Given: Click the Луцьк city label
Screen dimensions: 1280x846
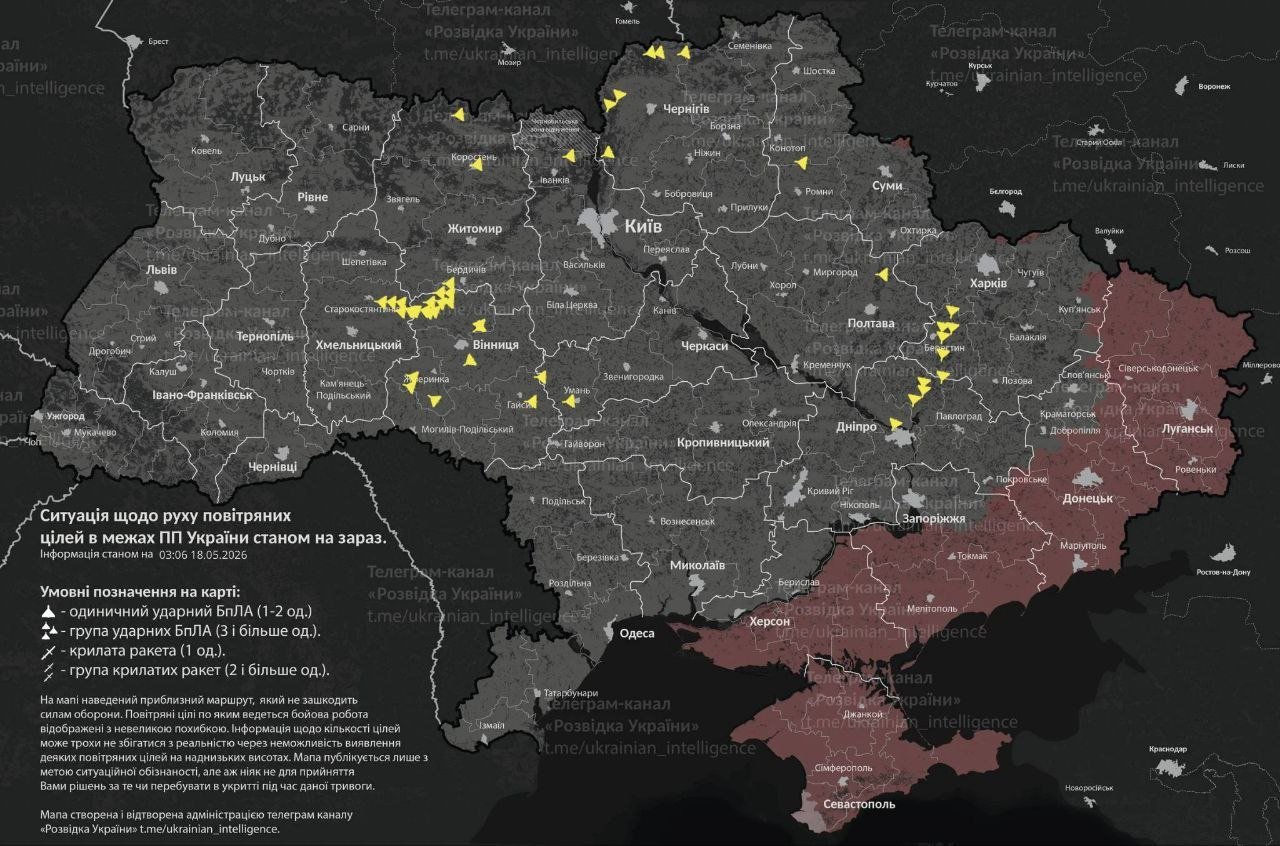Looking at the screenshot, I should tap(247, 176).
